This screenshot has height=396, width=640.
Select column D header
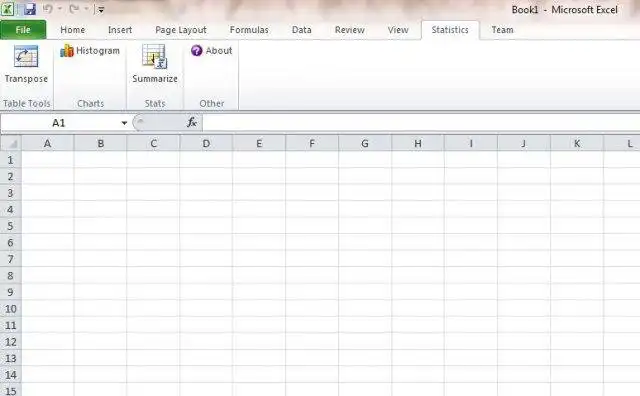206,143
